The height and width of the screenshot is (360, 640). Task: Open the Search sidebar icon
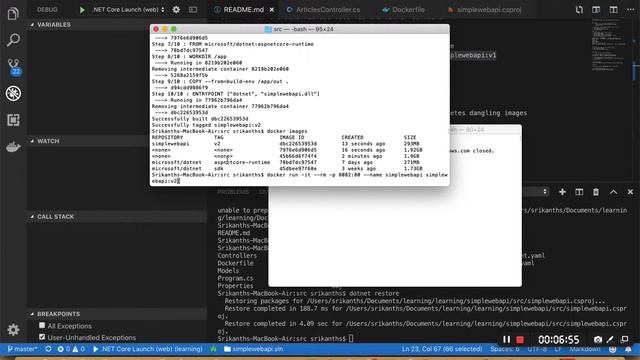coord(13,40)
